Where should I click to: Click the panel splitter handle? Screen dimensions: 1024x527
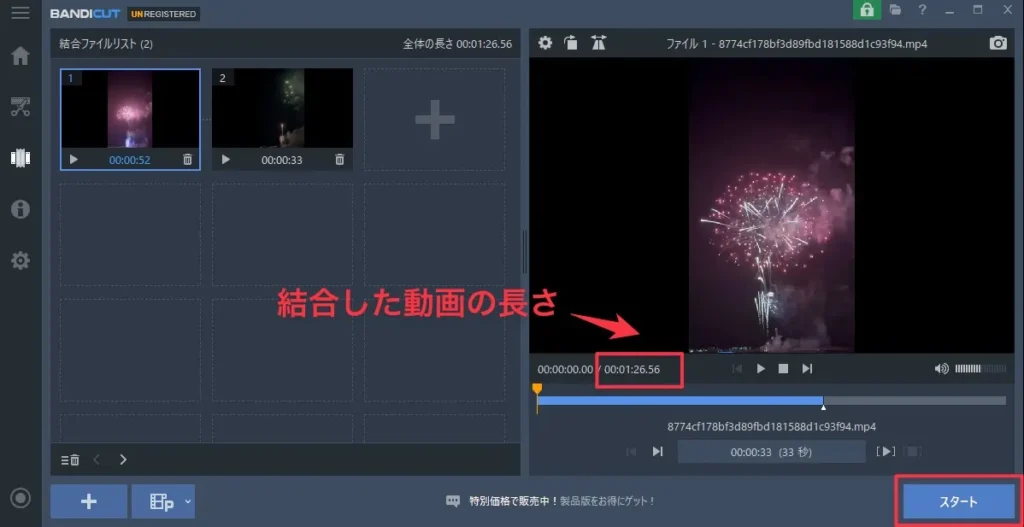pyautogui.click(x=524, y=251)
